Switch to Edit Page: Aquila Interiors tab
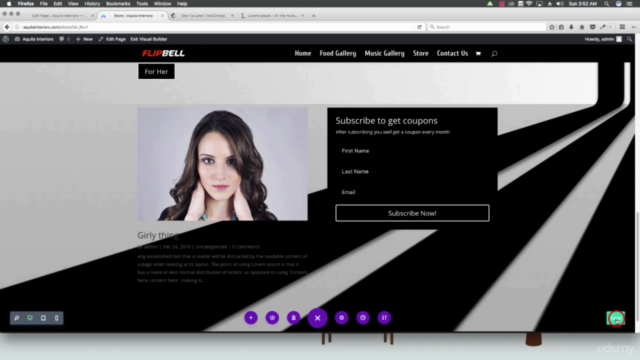 pos(60,16)
